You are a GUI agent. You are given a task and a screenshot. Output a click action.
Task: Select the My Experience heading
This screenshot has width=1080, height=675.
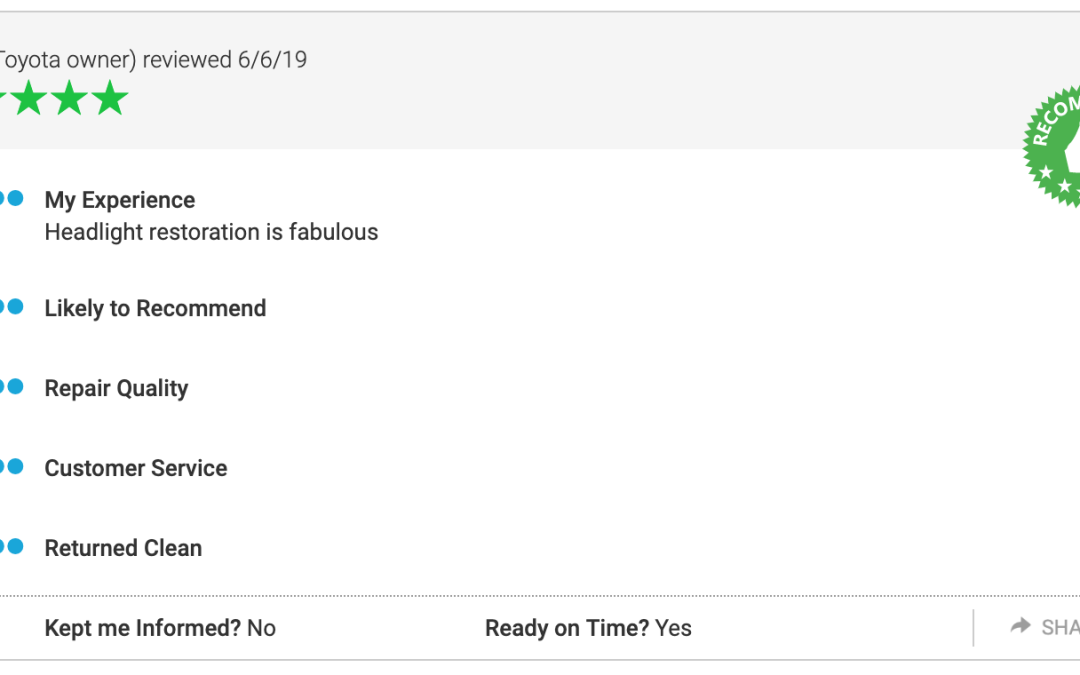pos(120,200)
